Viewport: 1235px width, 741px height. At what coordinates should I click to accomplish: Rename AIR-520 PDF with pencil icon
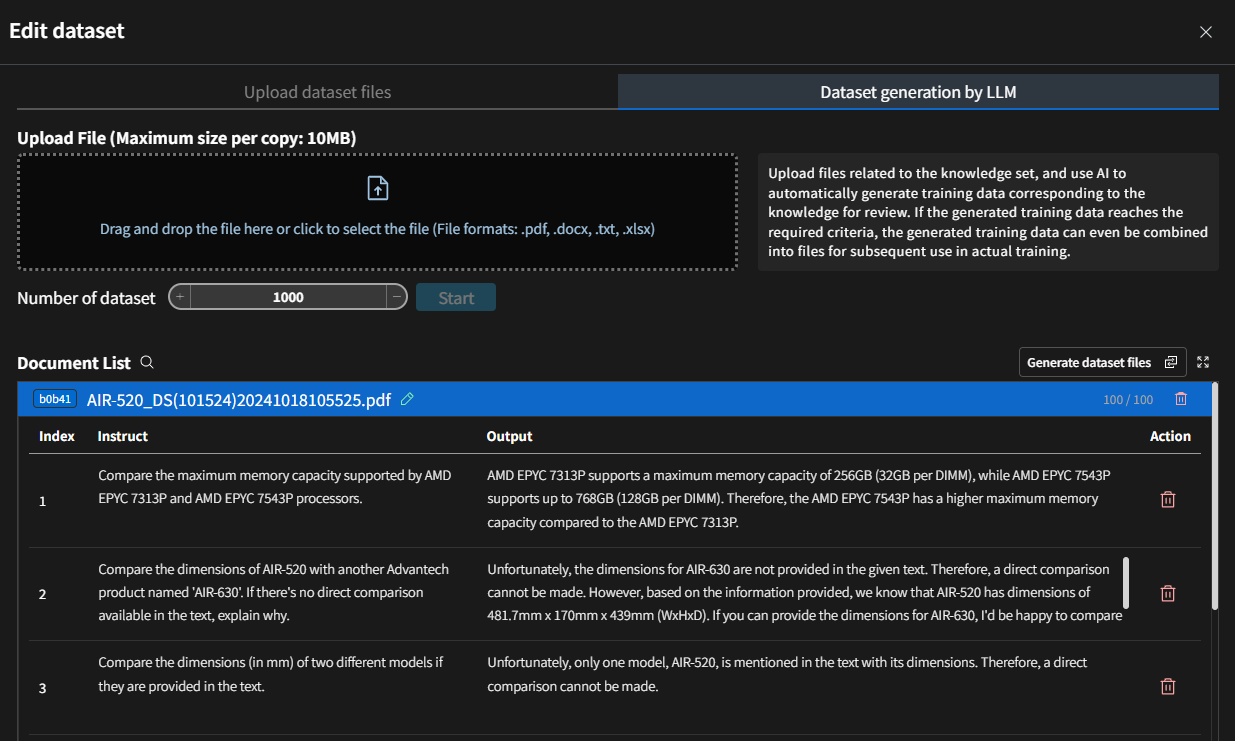click(x=407, y=399)
